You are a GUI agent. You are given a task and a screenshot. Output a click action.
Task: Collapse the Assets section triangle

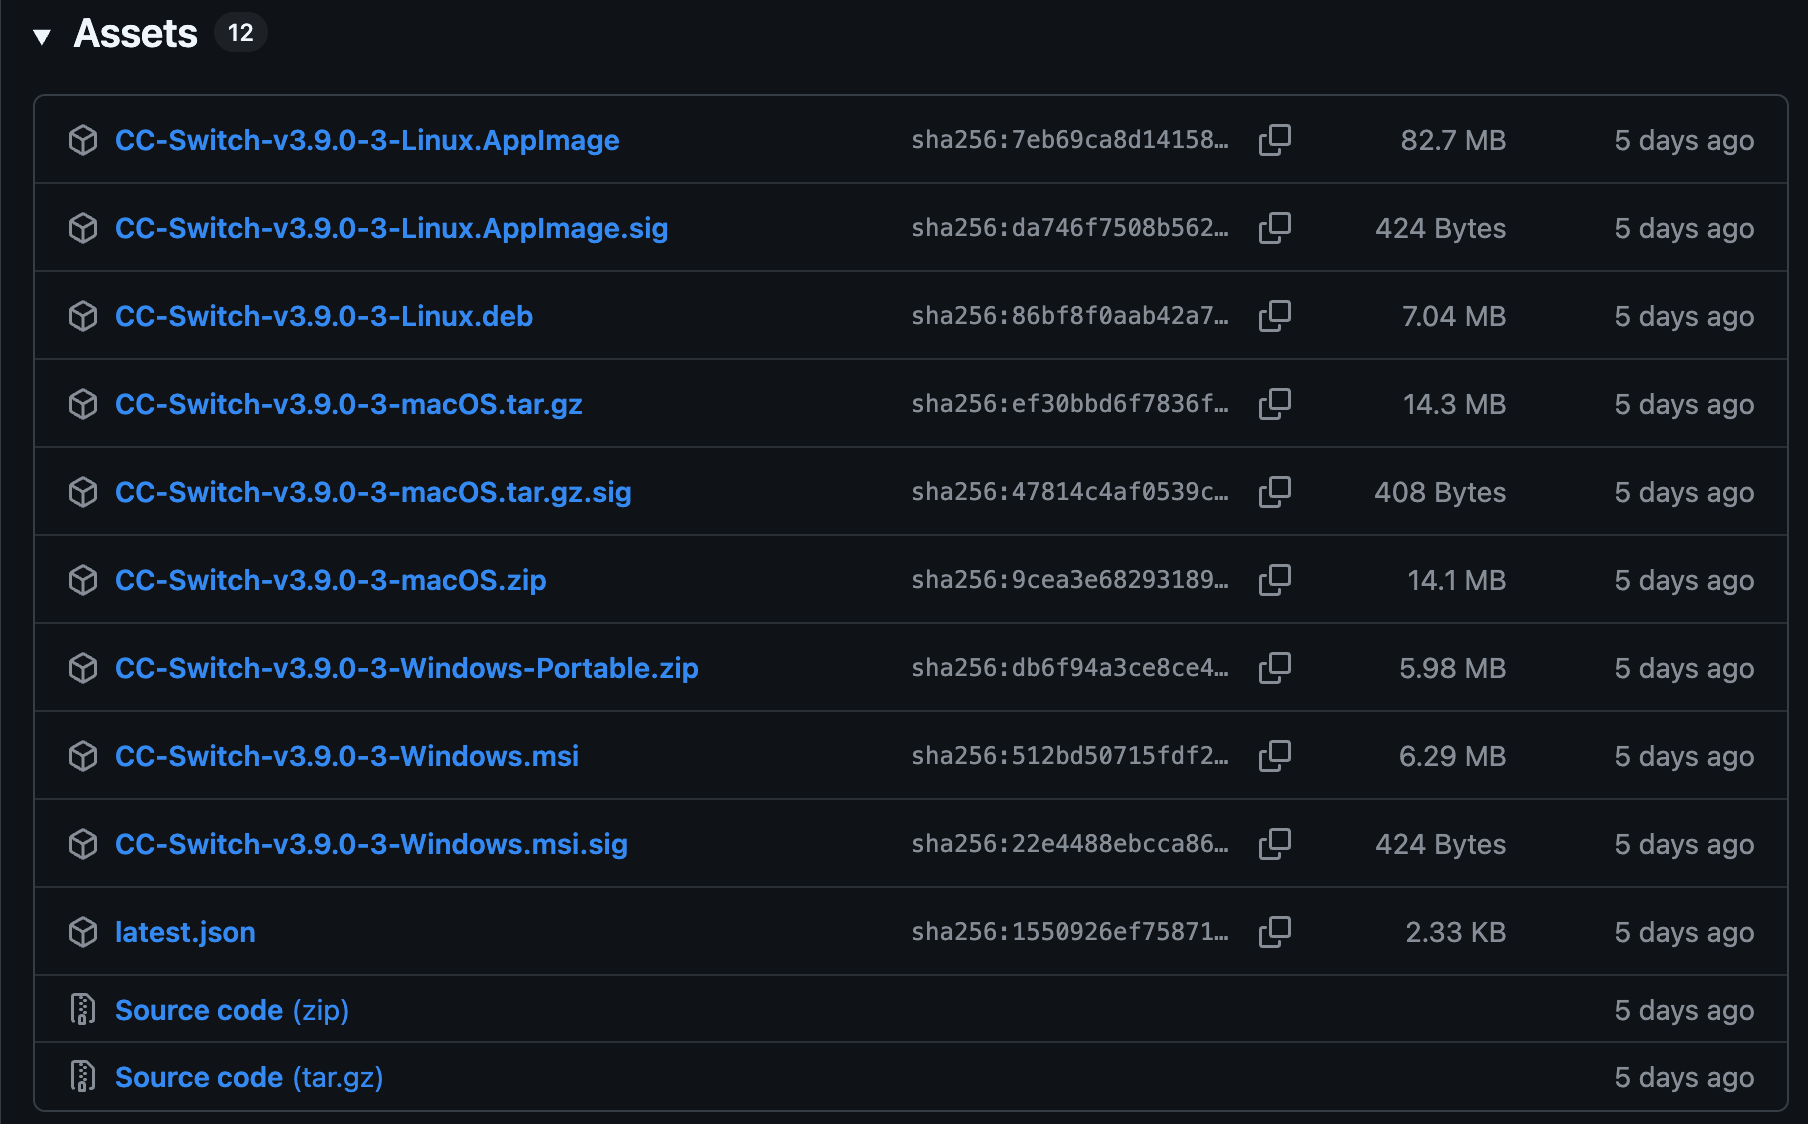[x=42, y=37]
